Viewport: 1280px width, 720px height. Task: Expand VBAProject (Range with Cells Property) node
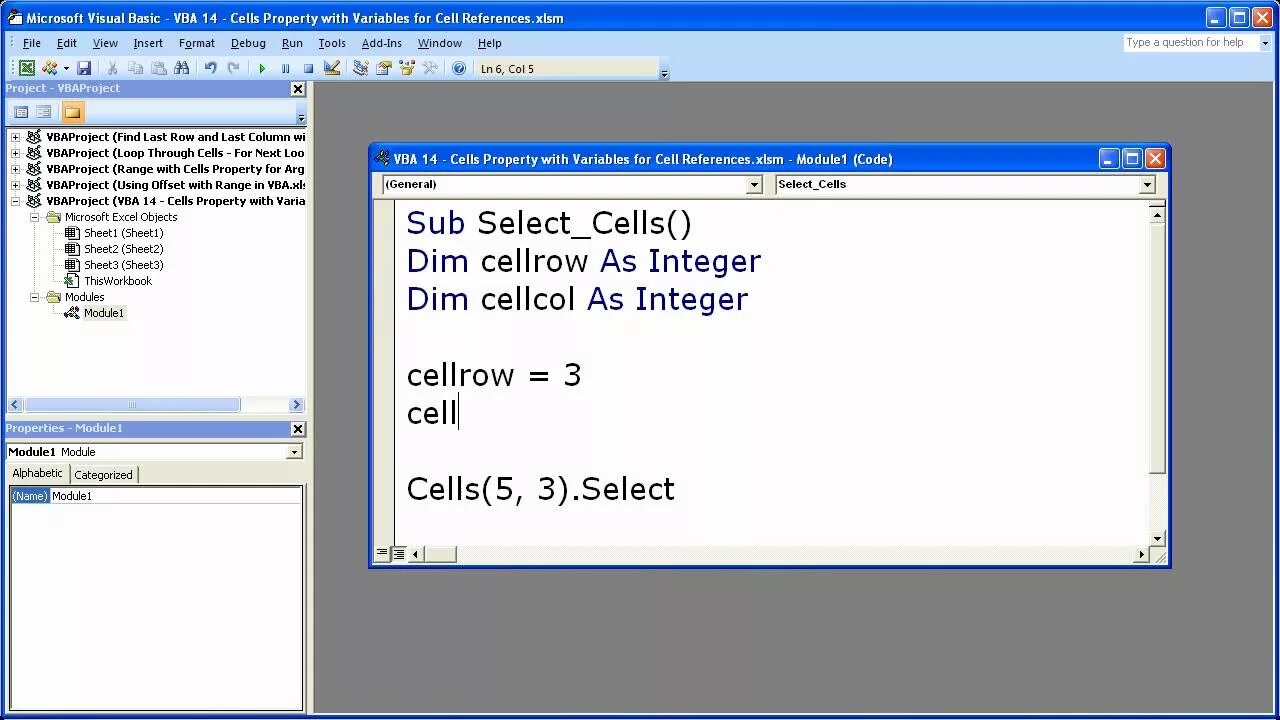coord(15,169)
